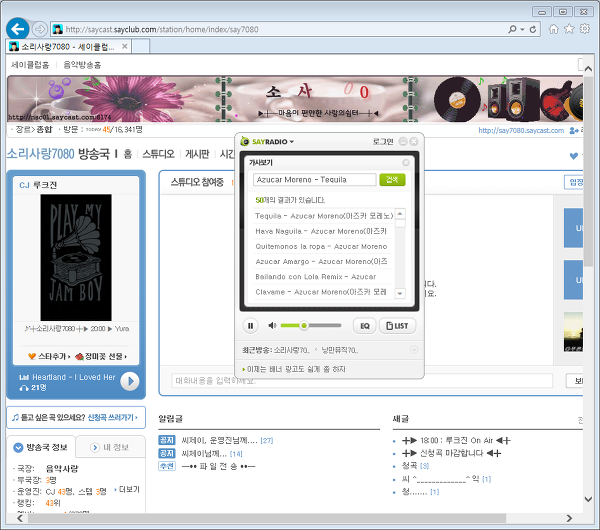Open the LIST playlist button
This screenshot has height=530, width=600.
pos(397,326)
